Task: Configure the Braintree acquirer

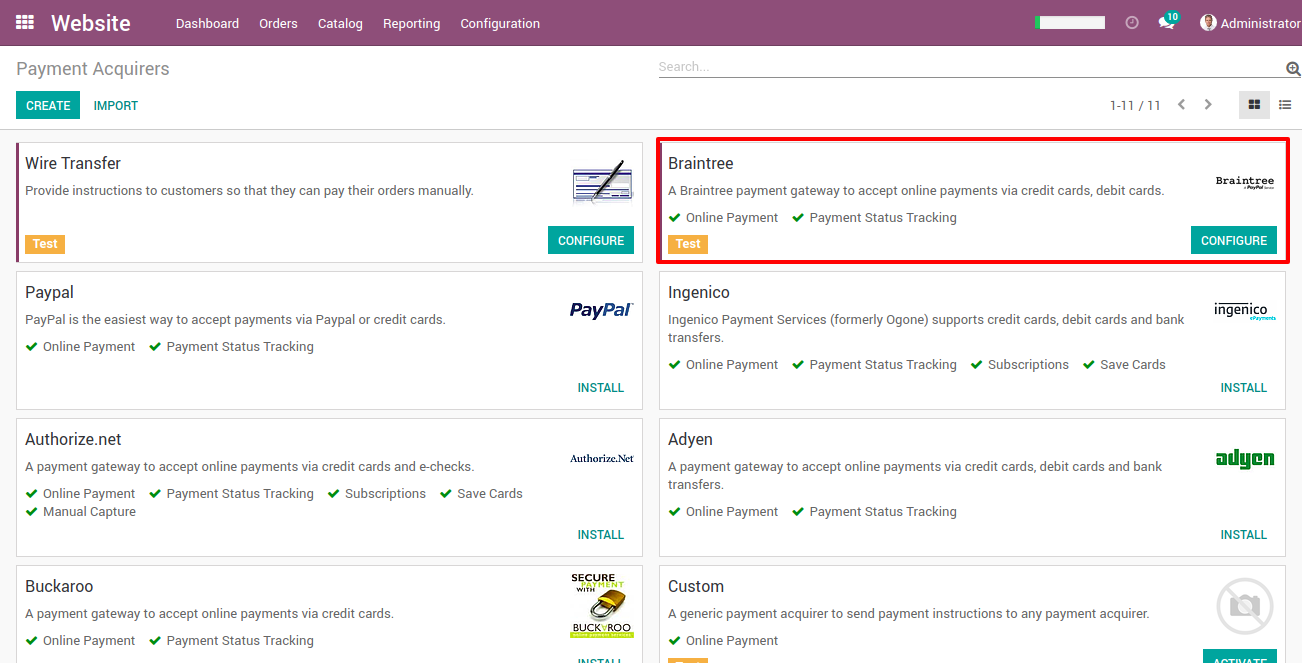Action: [1234, 240]
